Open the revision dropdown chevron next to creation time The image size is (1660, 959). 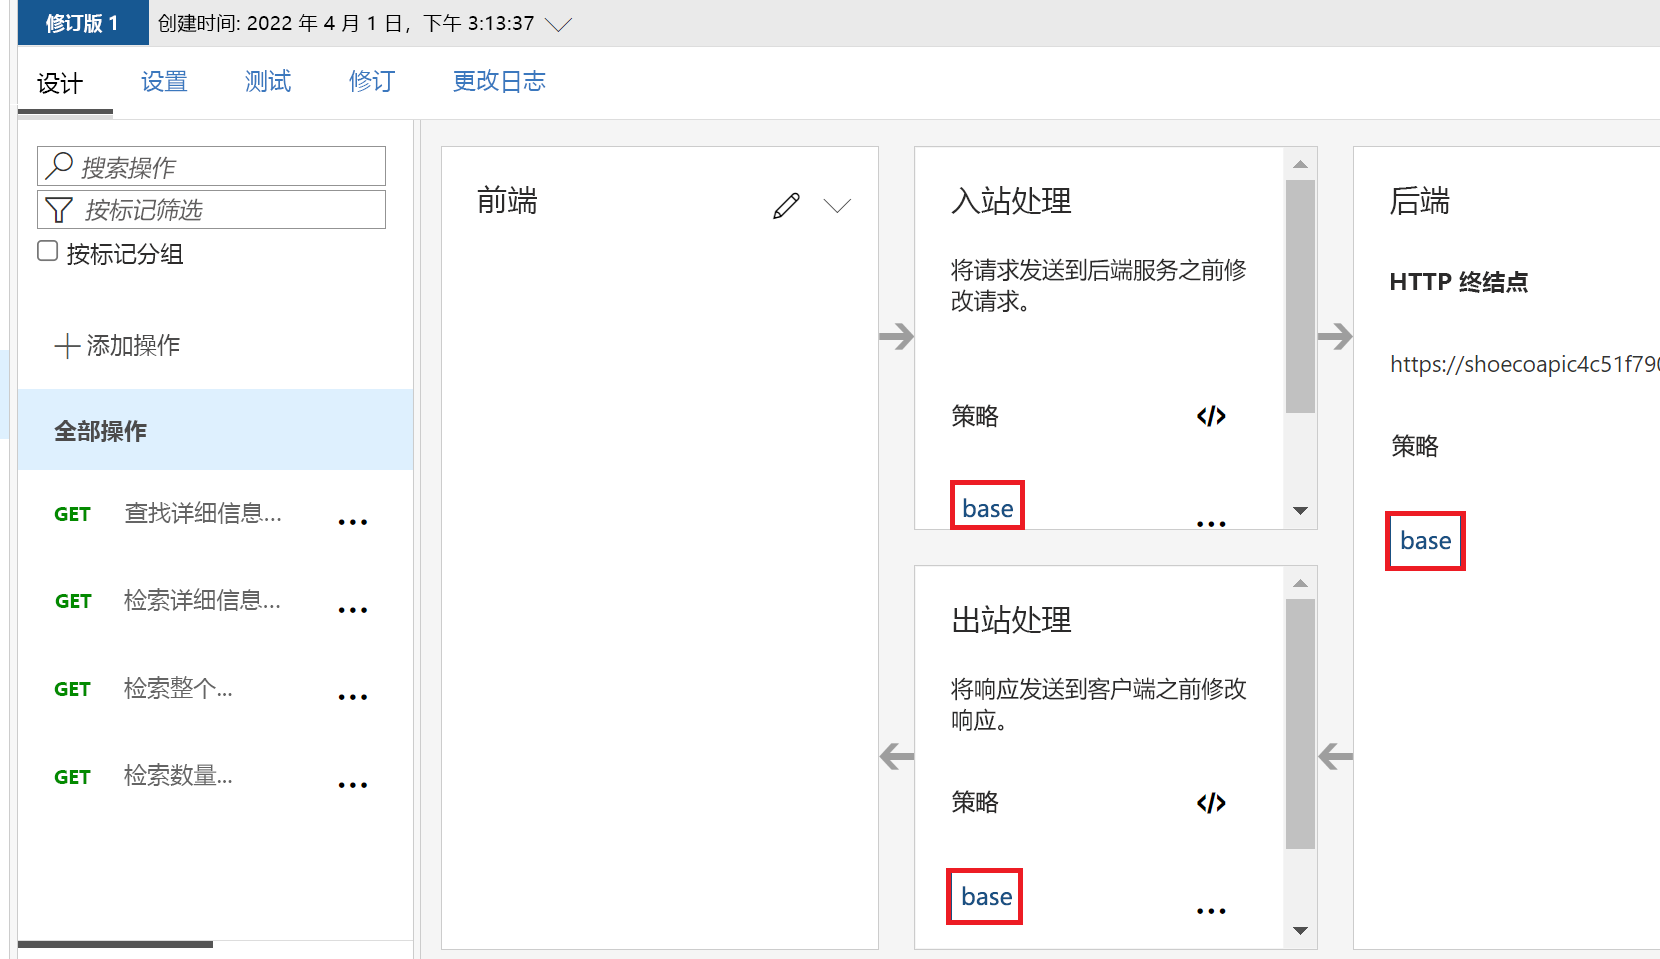(x=558, y=24)
